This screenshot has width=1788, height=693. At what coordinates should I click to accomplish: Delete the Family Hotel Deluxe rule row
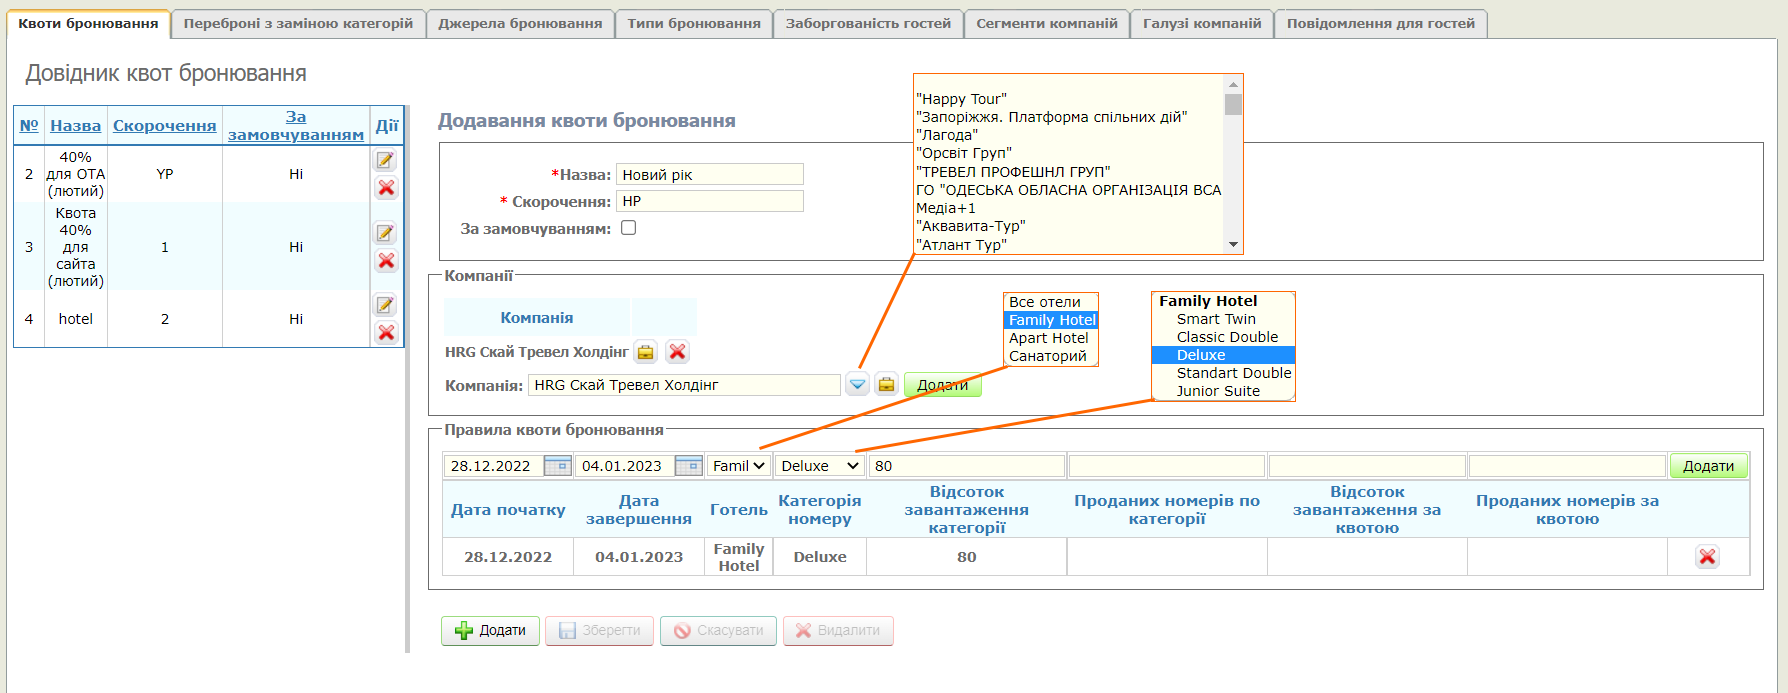pyautogui.click(x=1707, y=557)
